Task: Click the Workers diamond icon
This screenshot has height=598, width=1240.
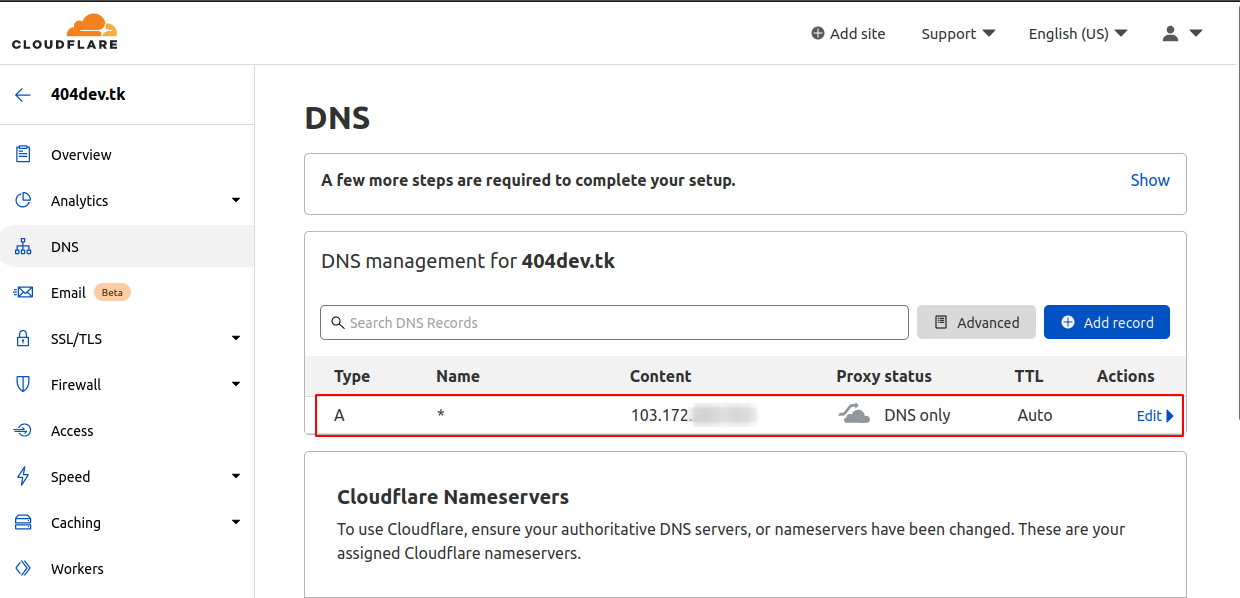Action: coord(23,568)
